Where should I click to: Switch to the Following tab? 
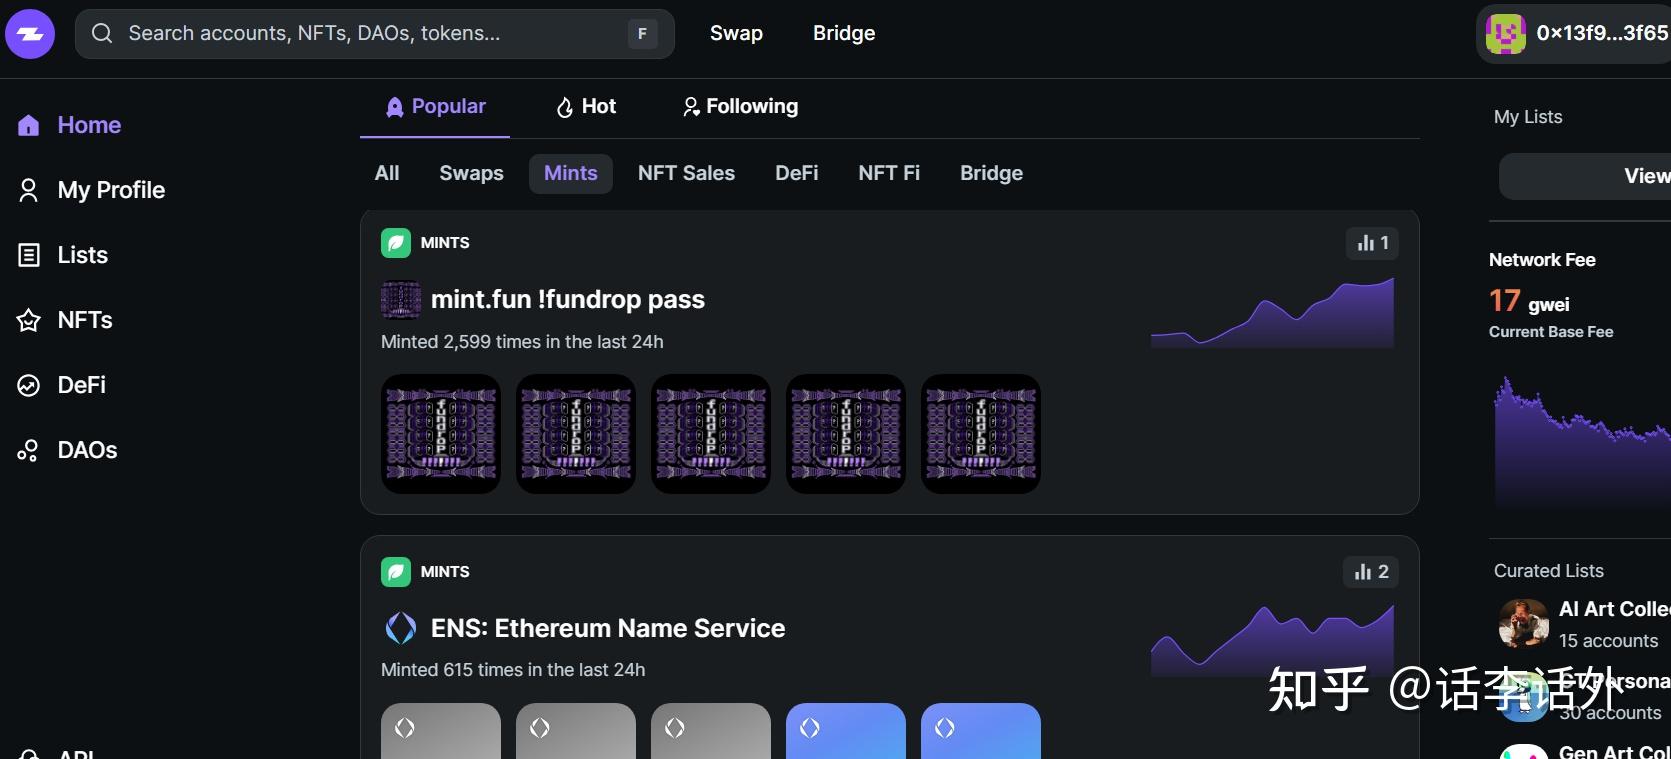point(740,107)
